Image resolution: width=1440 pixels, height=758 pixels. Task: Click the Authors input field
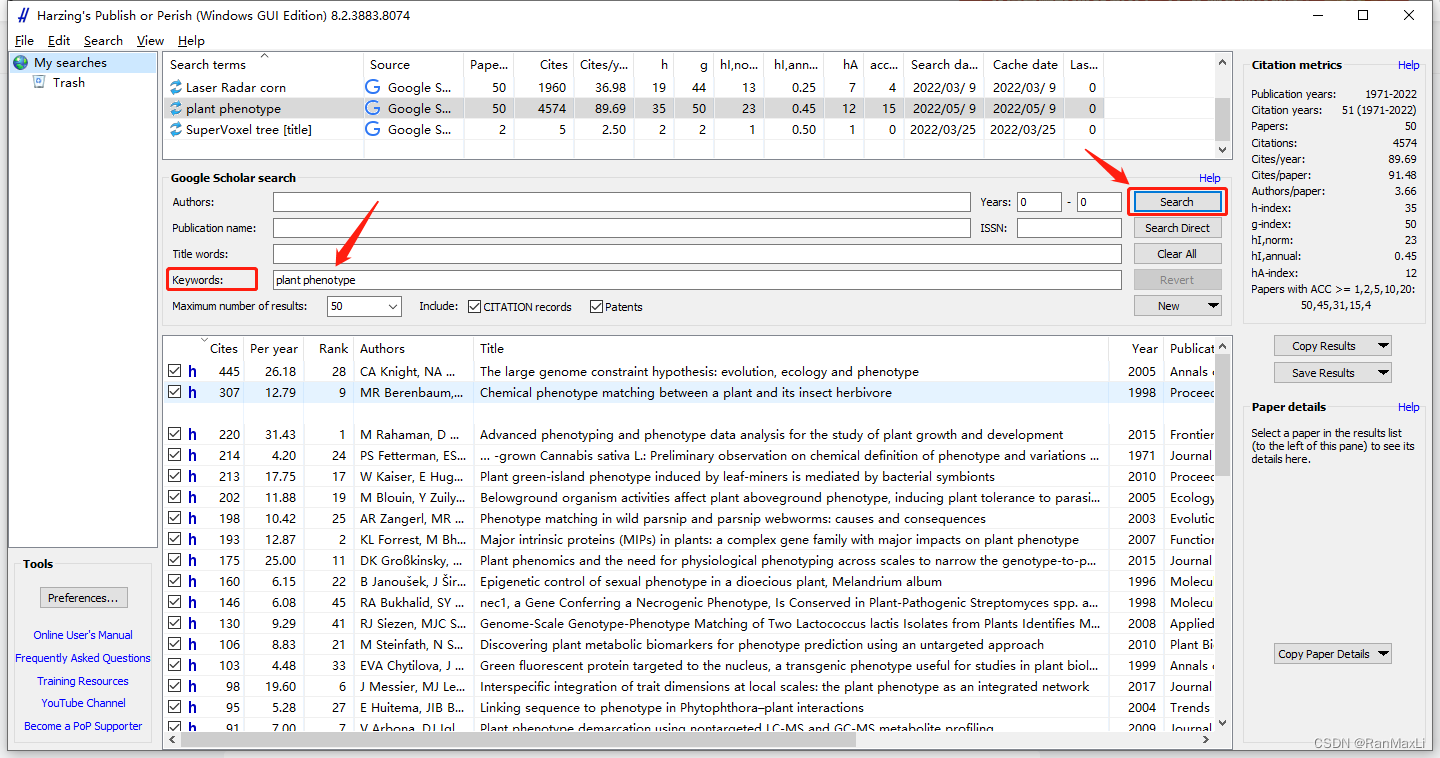(621, 202)
